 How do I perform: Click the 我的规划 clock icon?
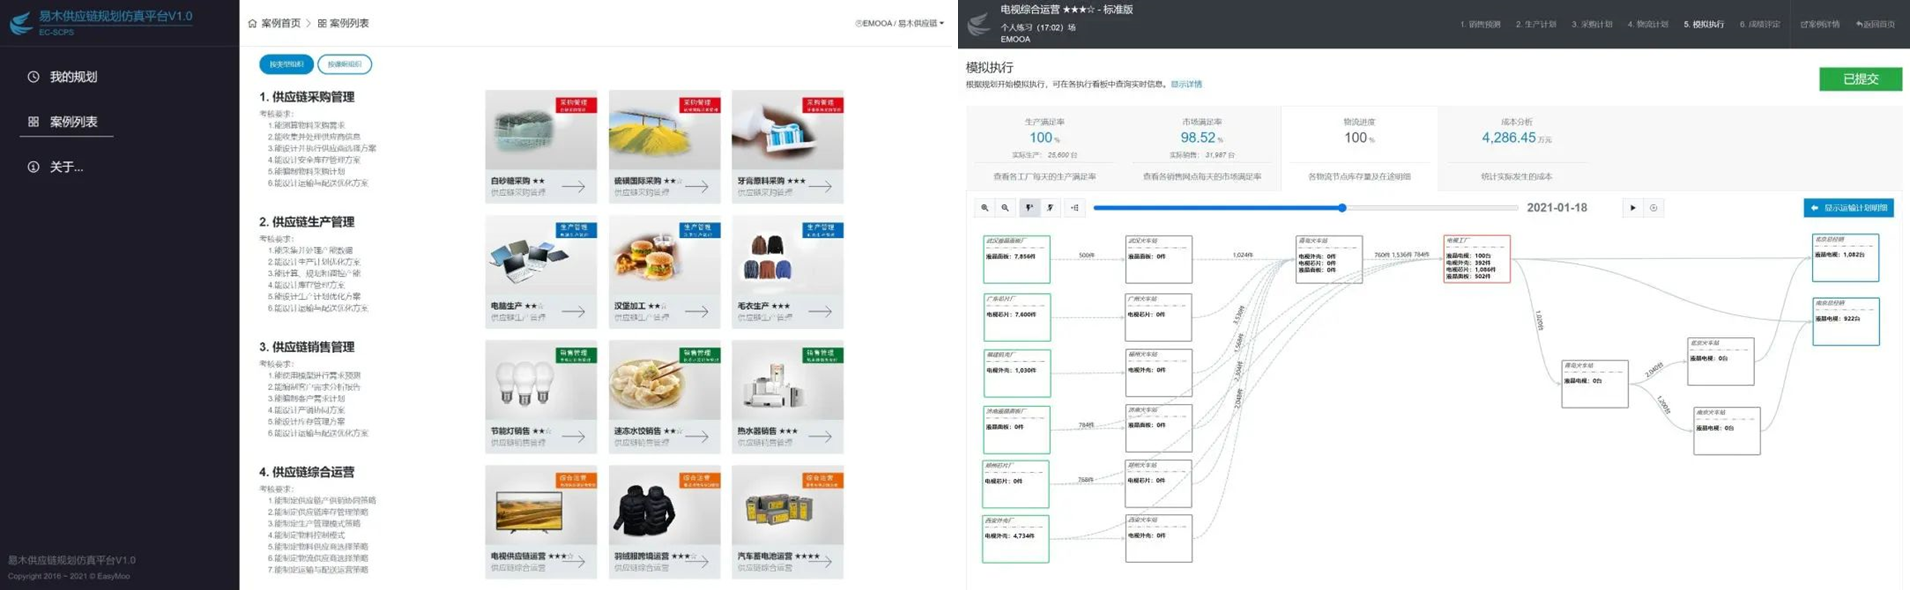coord(33,77)
